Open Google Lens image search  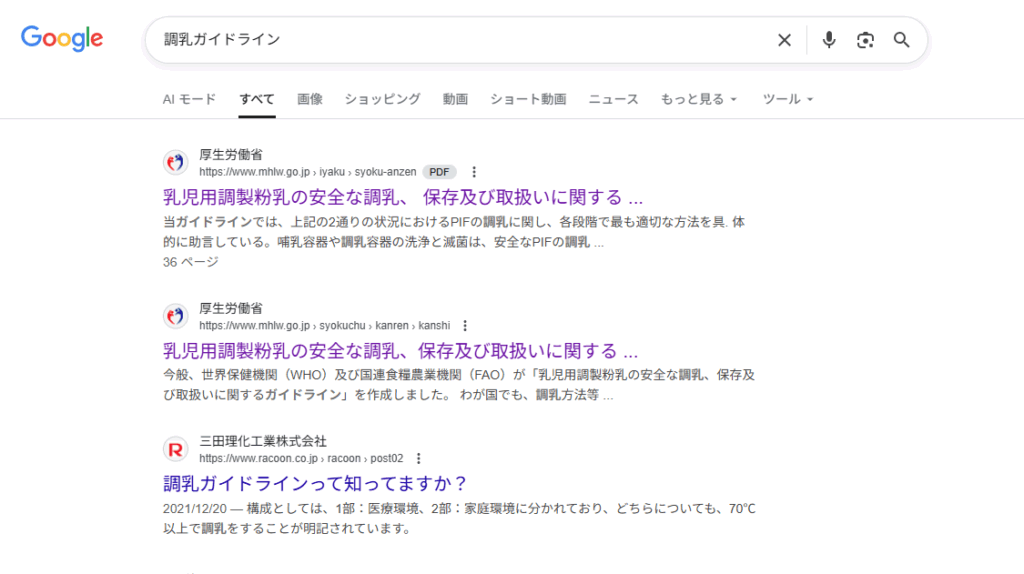coord(865,40)
